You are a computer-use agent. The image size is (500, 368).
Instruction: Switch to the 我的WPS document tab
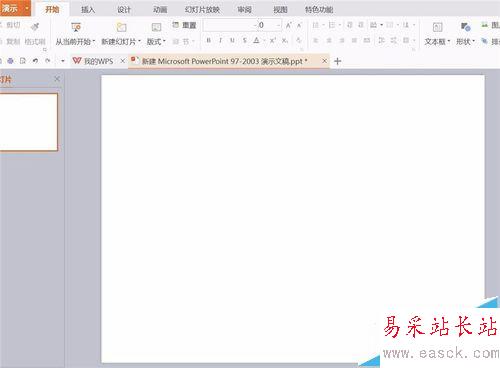coord(93,61)
